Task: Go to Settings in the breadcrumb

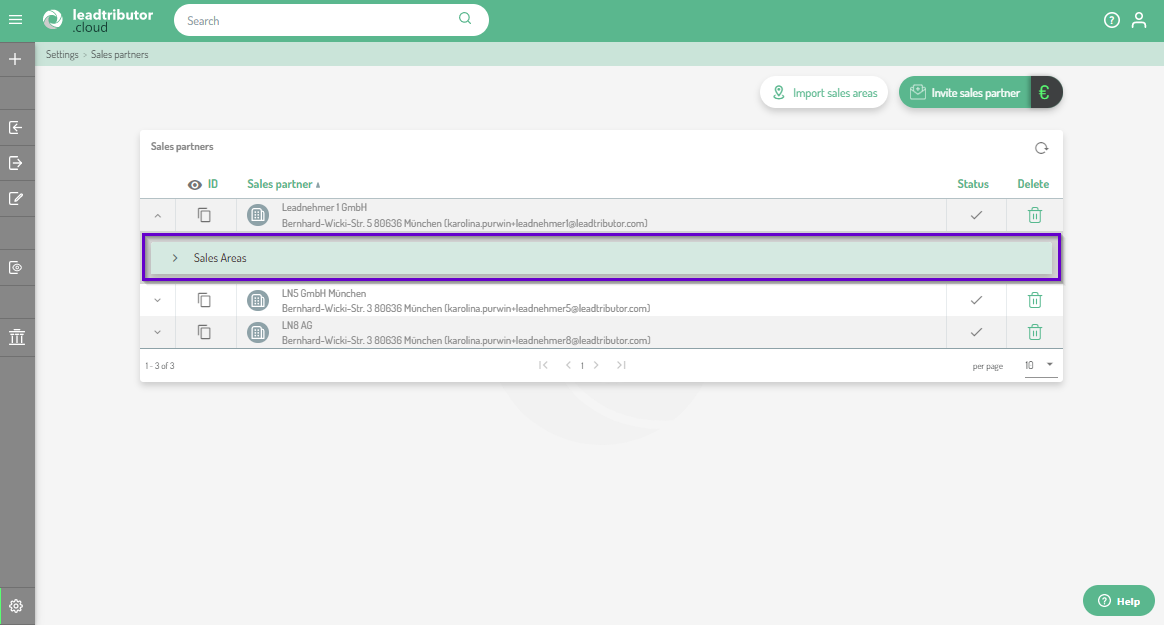Action: coord(61,55)
